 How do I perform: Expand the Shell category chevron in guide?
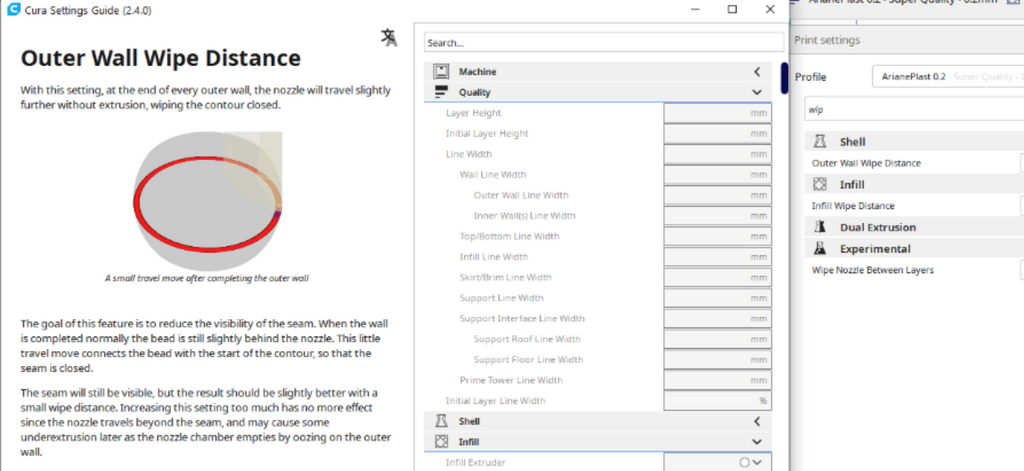(757, 421)
